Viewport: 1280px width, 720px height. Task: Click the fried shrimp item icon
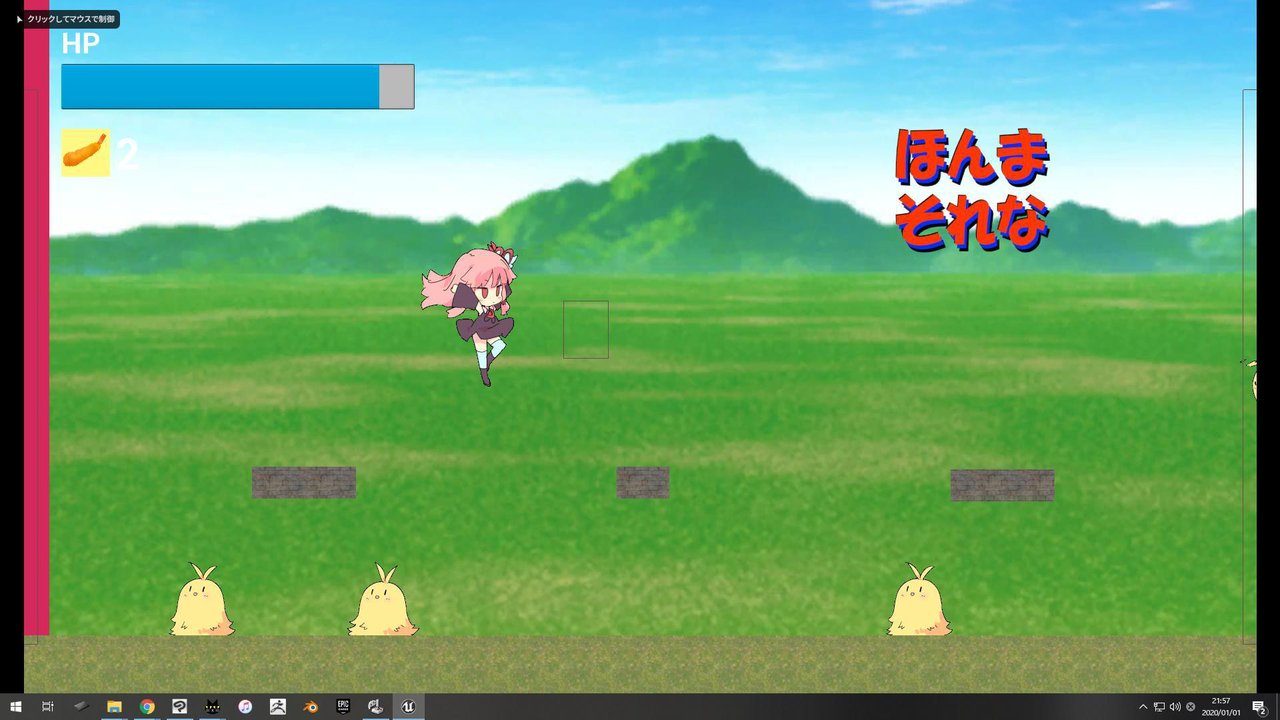(x=85, y=152)
